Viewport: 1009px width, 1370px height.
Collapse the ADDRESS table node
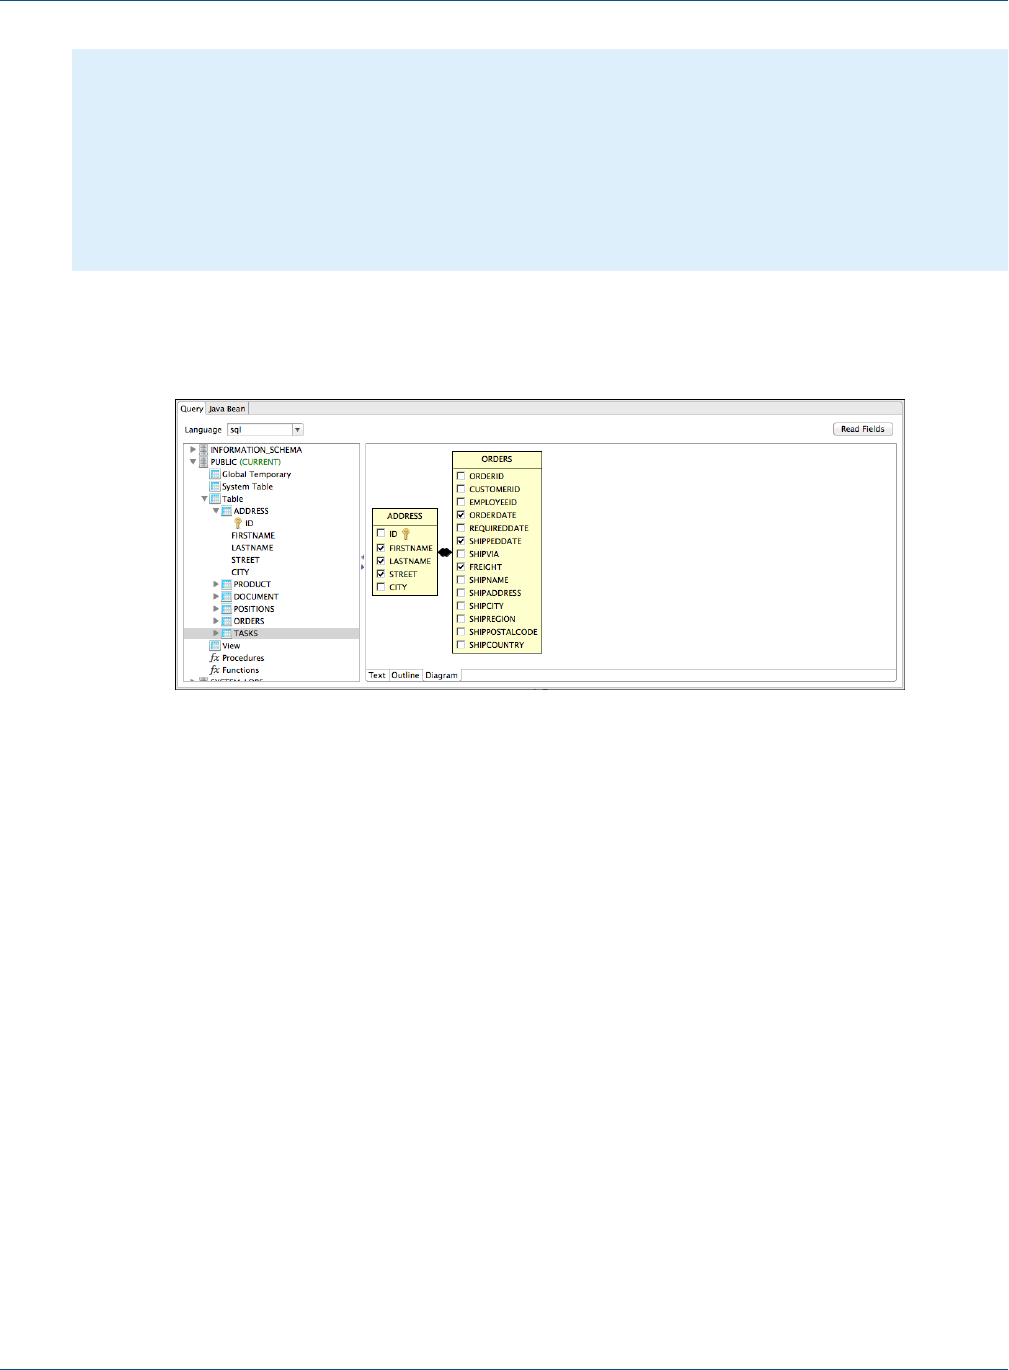216,511
